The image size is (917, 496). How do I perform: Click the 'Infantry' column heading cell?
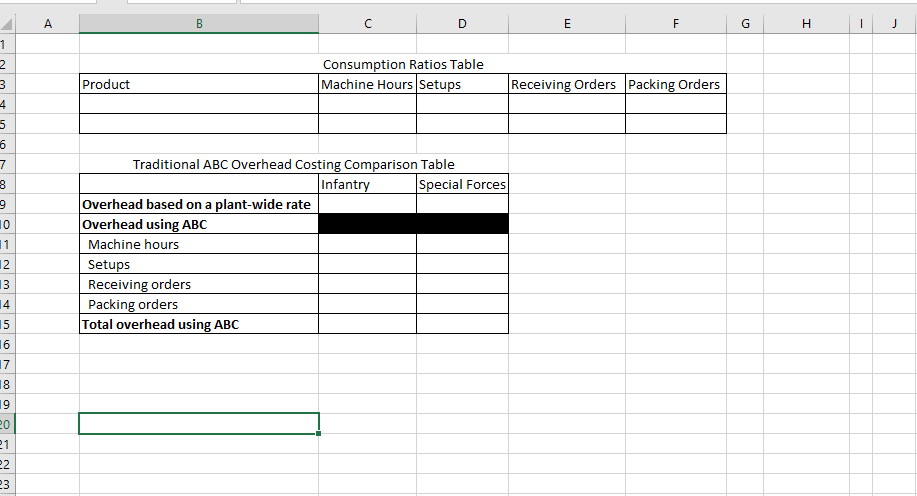[367, 184]
